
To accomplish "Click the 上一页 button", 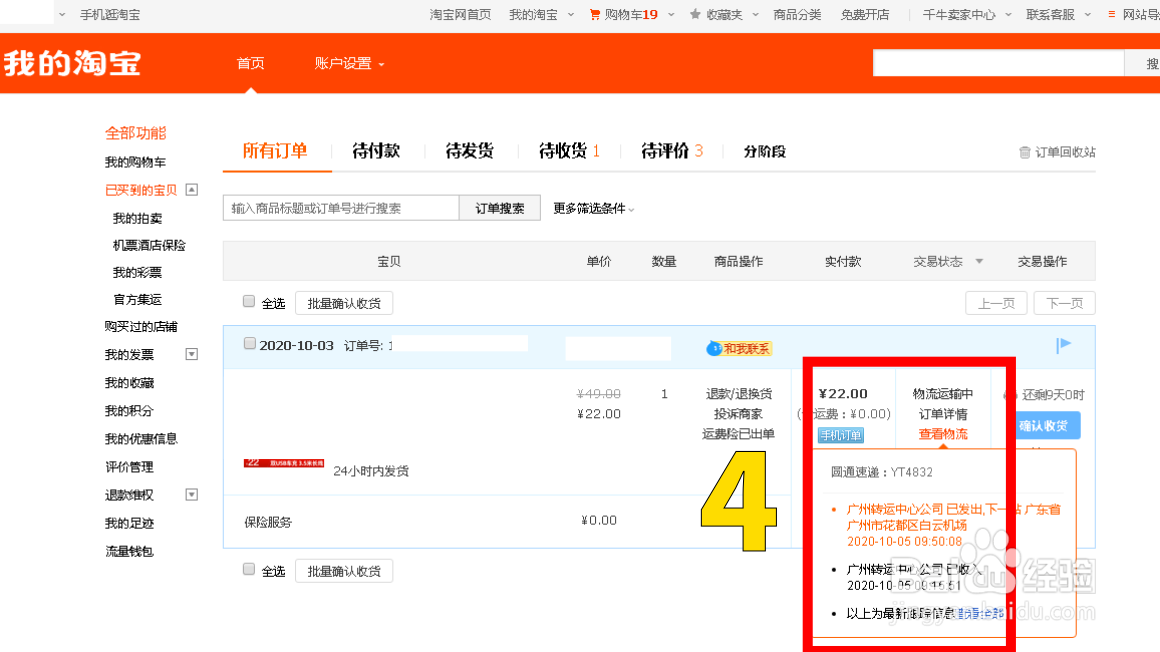I will coord(997,303).
